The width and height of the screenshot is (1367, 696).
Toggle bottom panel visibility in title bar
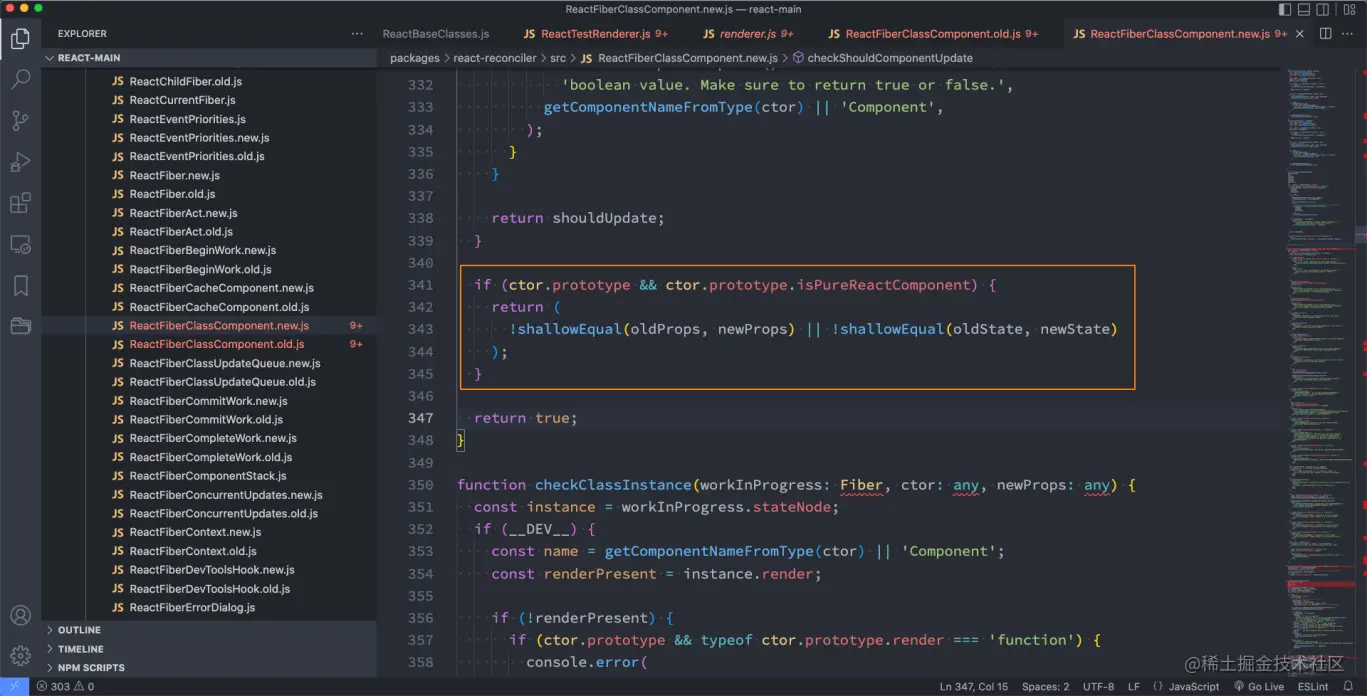coord(1305,10)
